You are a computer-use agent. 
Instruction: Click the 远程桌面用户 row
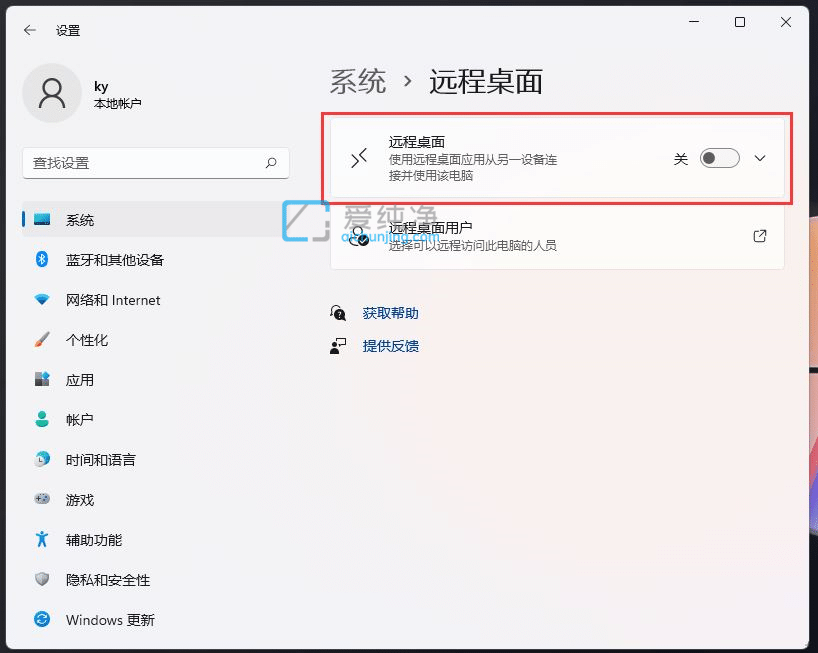pos(557,236)
